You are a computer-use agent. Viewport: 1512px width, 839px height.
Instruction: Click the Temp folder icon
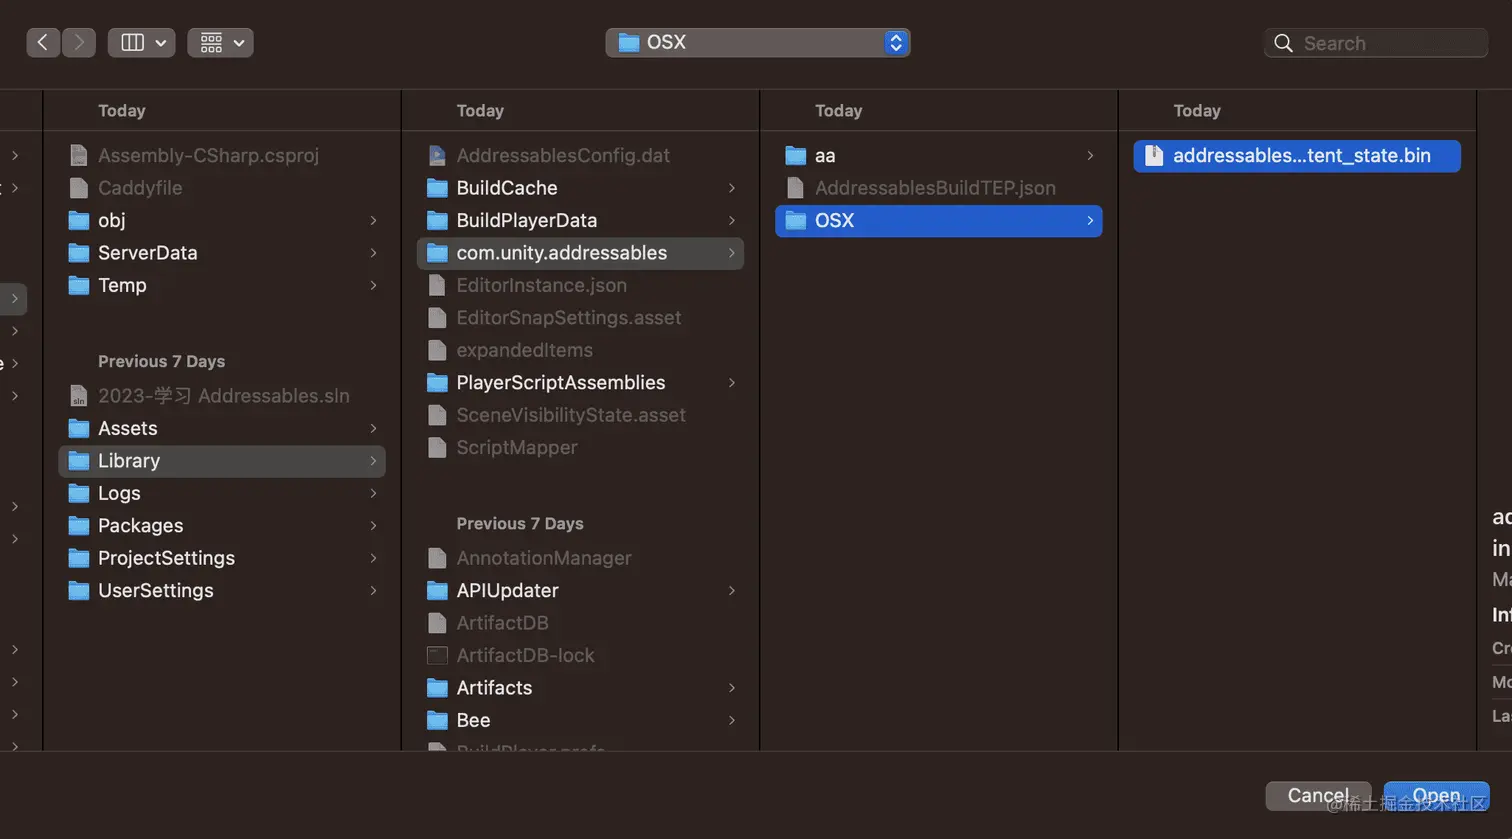coord(79,286)
